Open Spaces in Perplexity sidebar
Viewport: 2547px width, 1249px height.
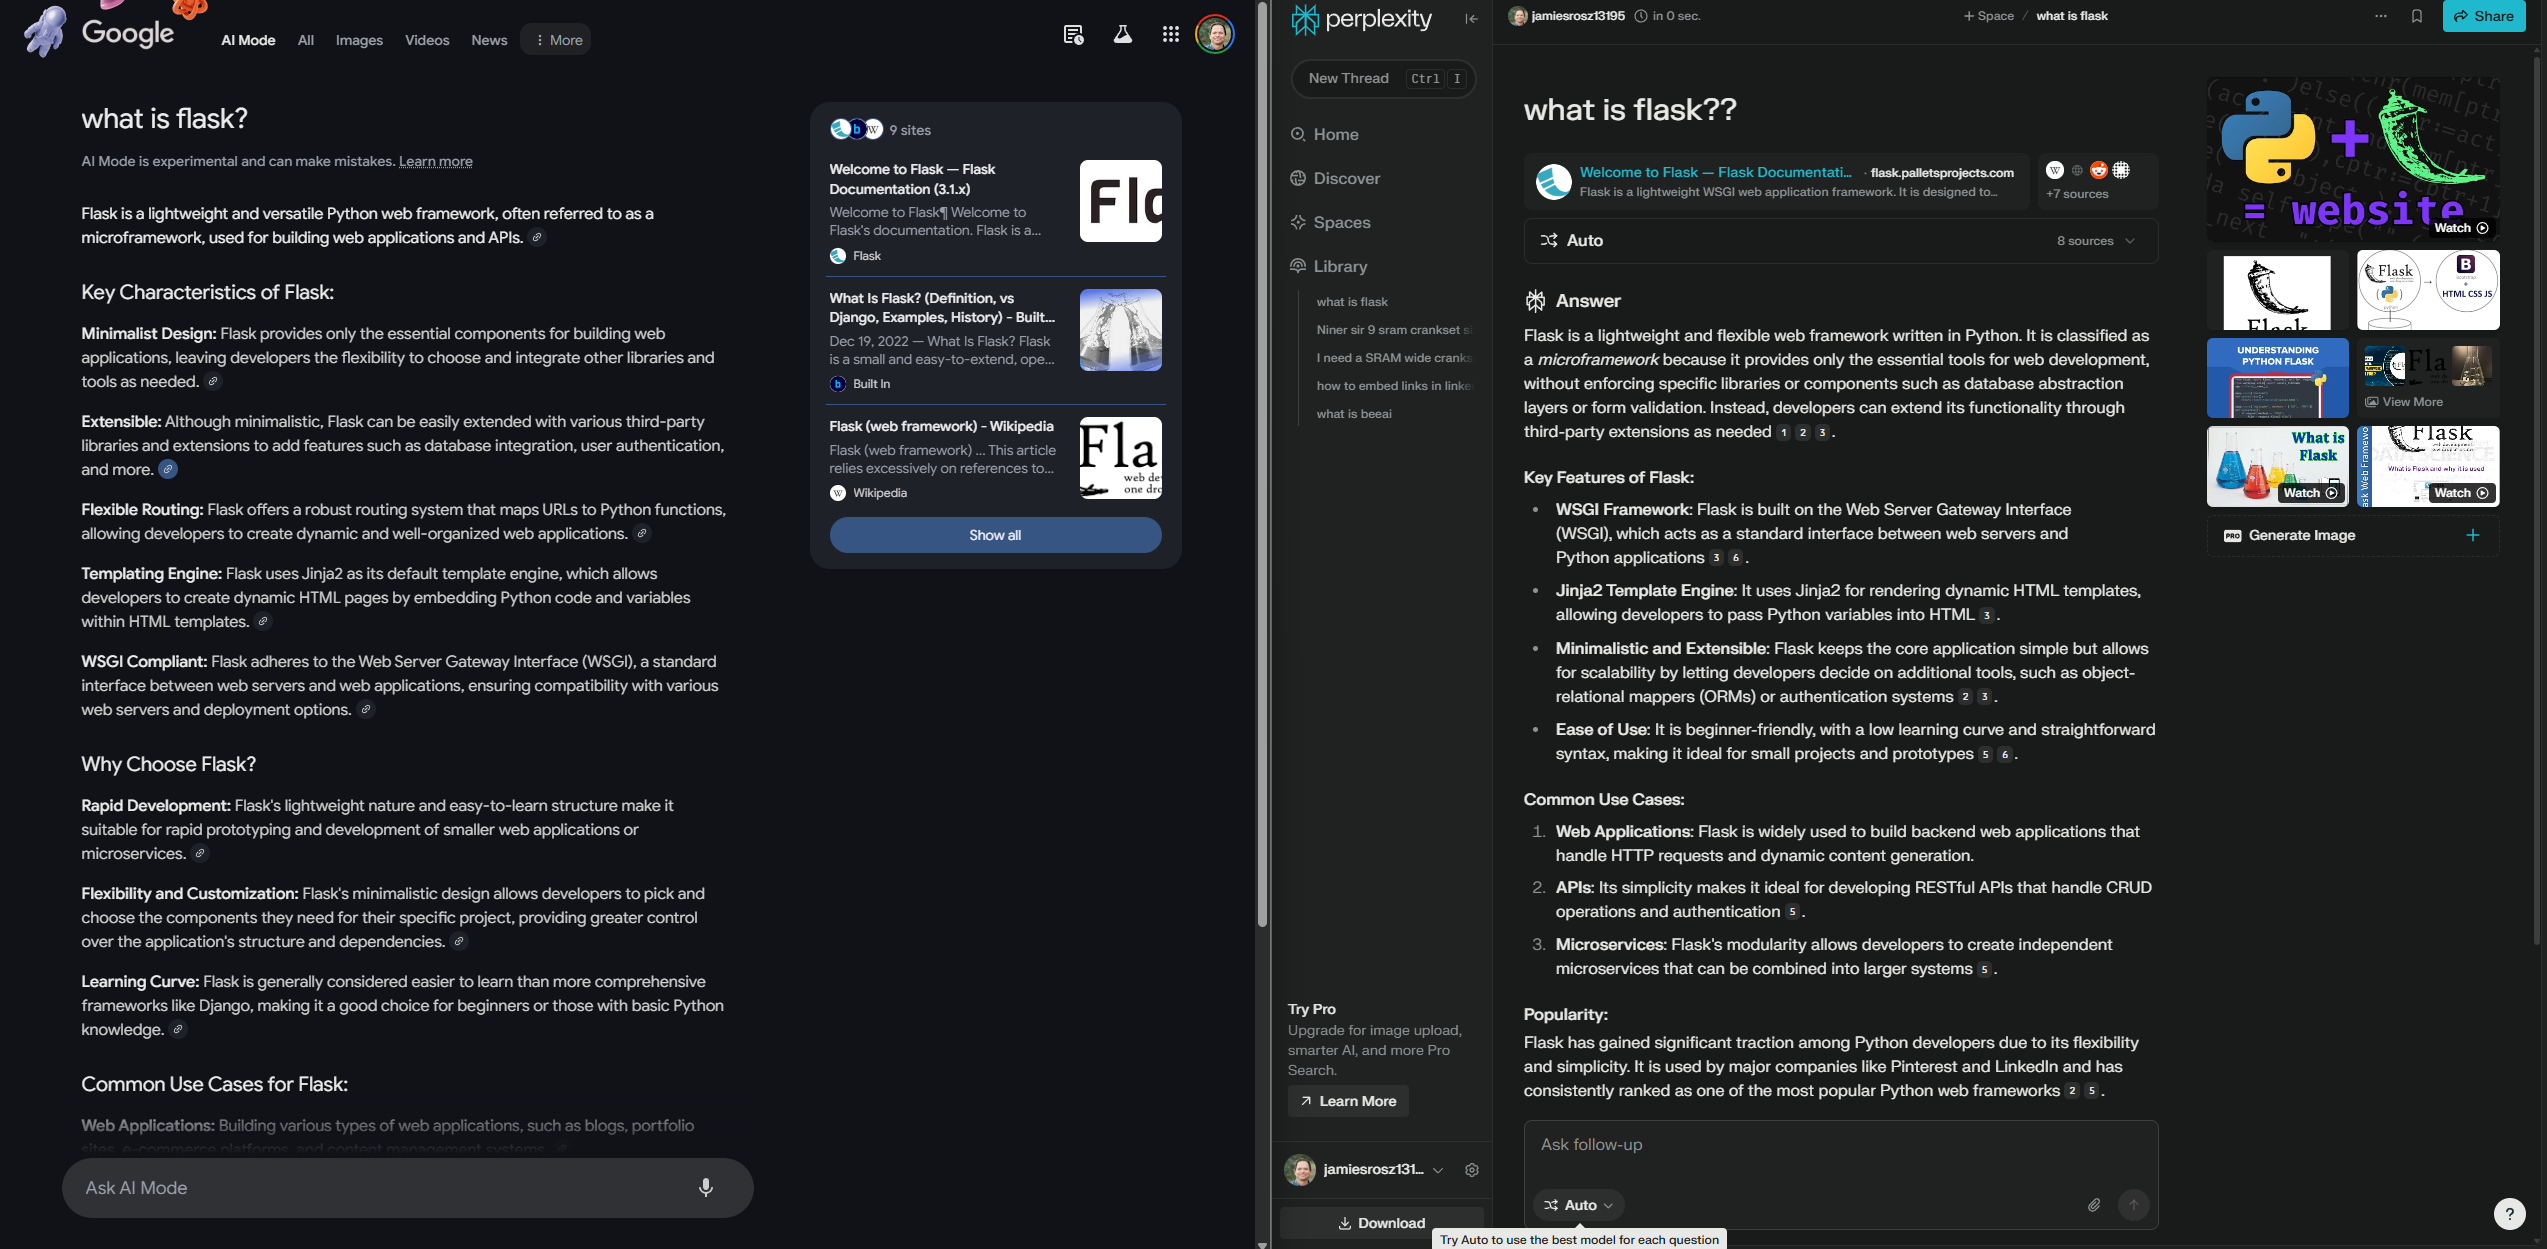click(1331, 223)
